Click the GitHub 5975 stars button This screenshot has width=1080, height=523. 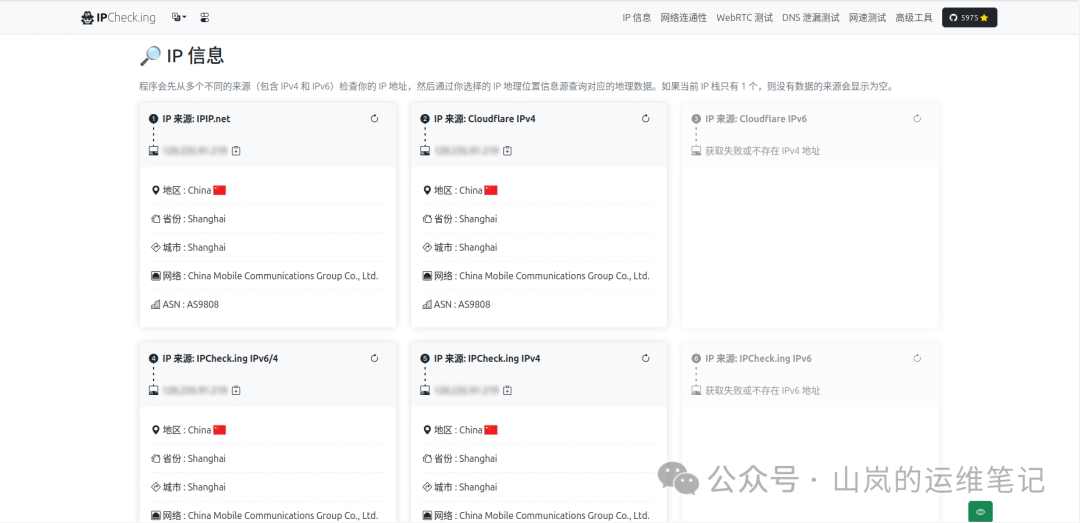click(969, 18)
